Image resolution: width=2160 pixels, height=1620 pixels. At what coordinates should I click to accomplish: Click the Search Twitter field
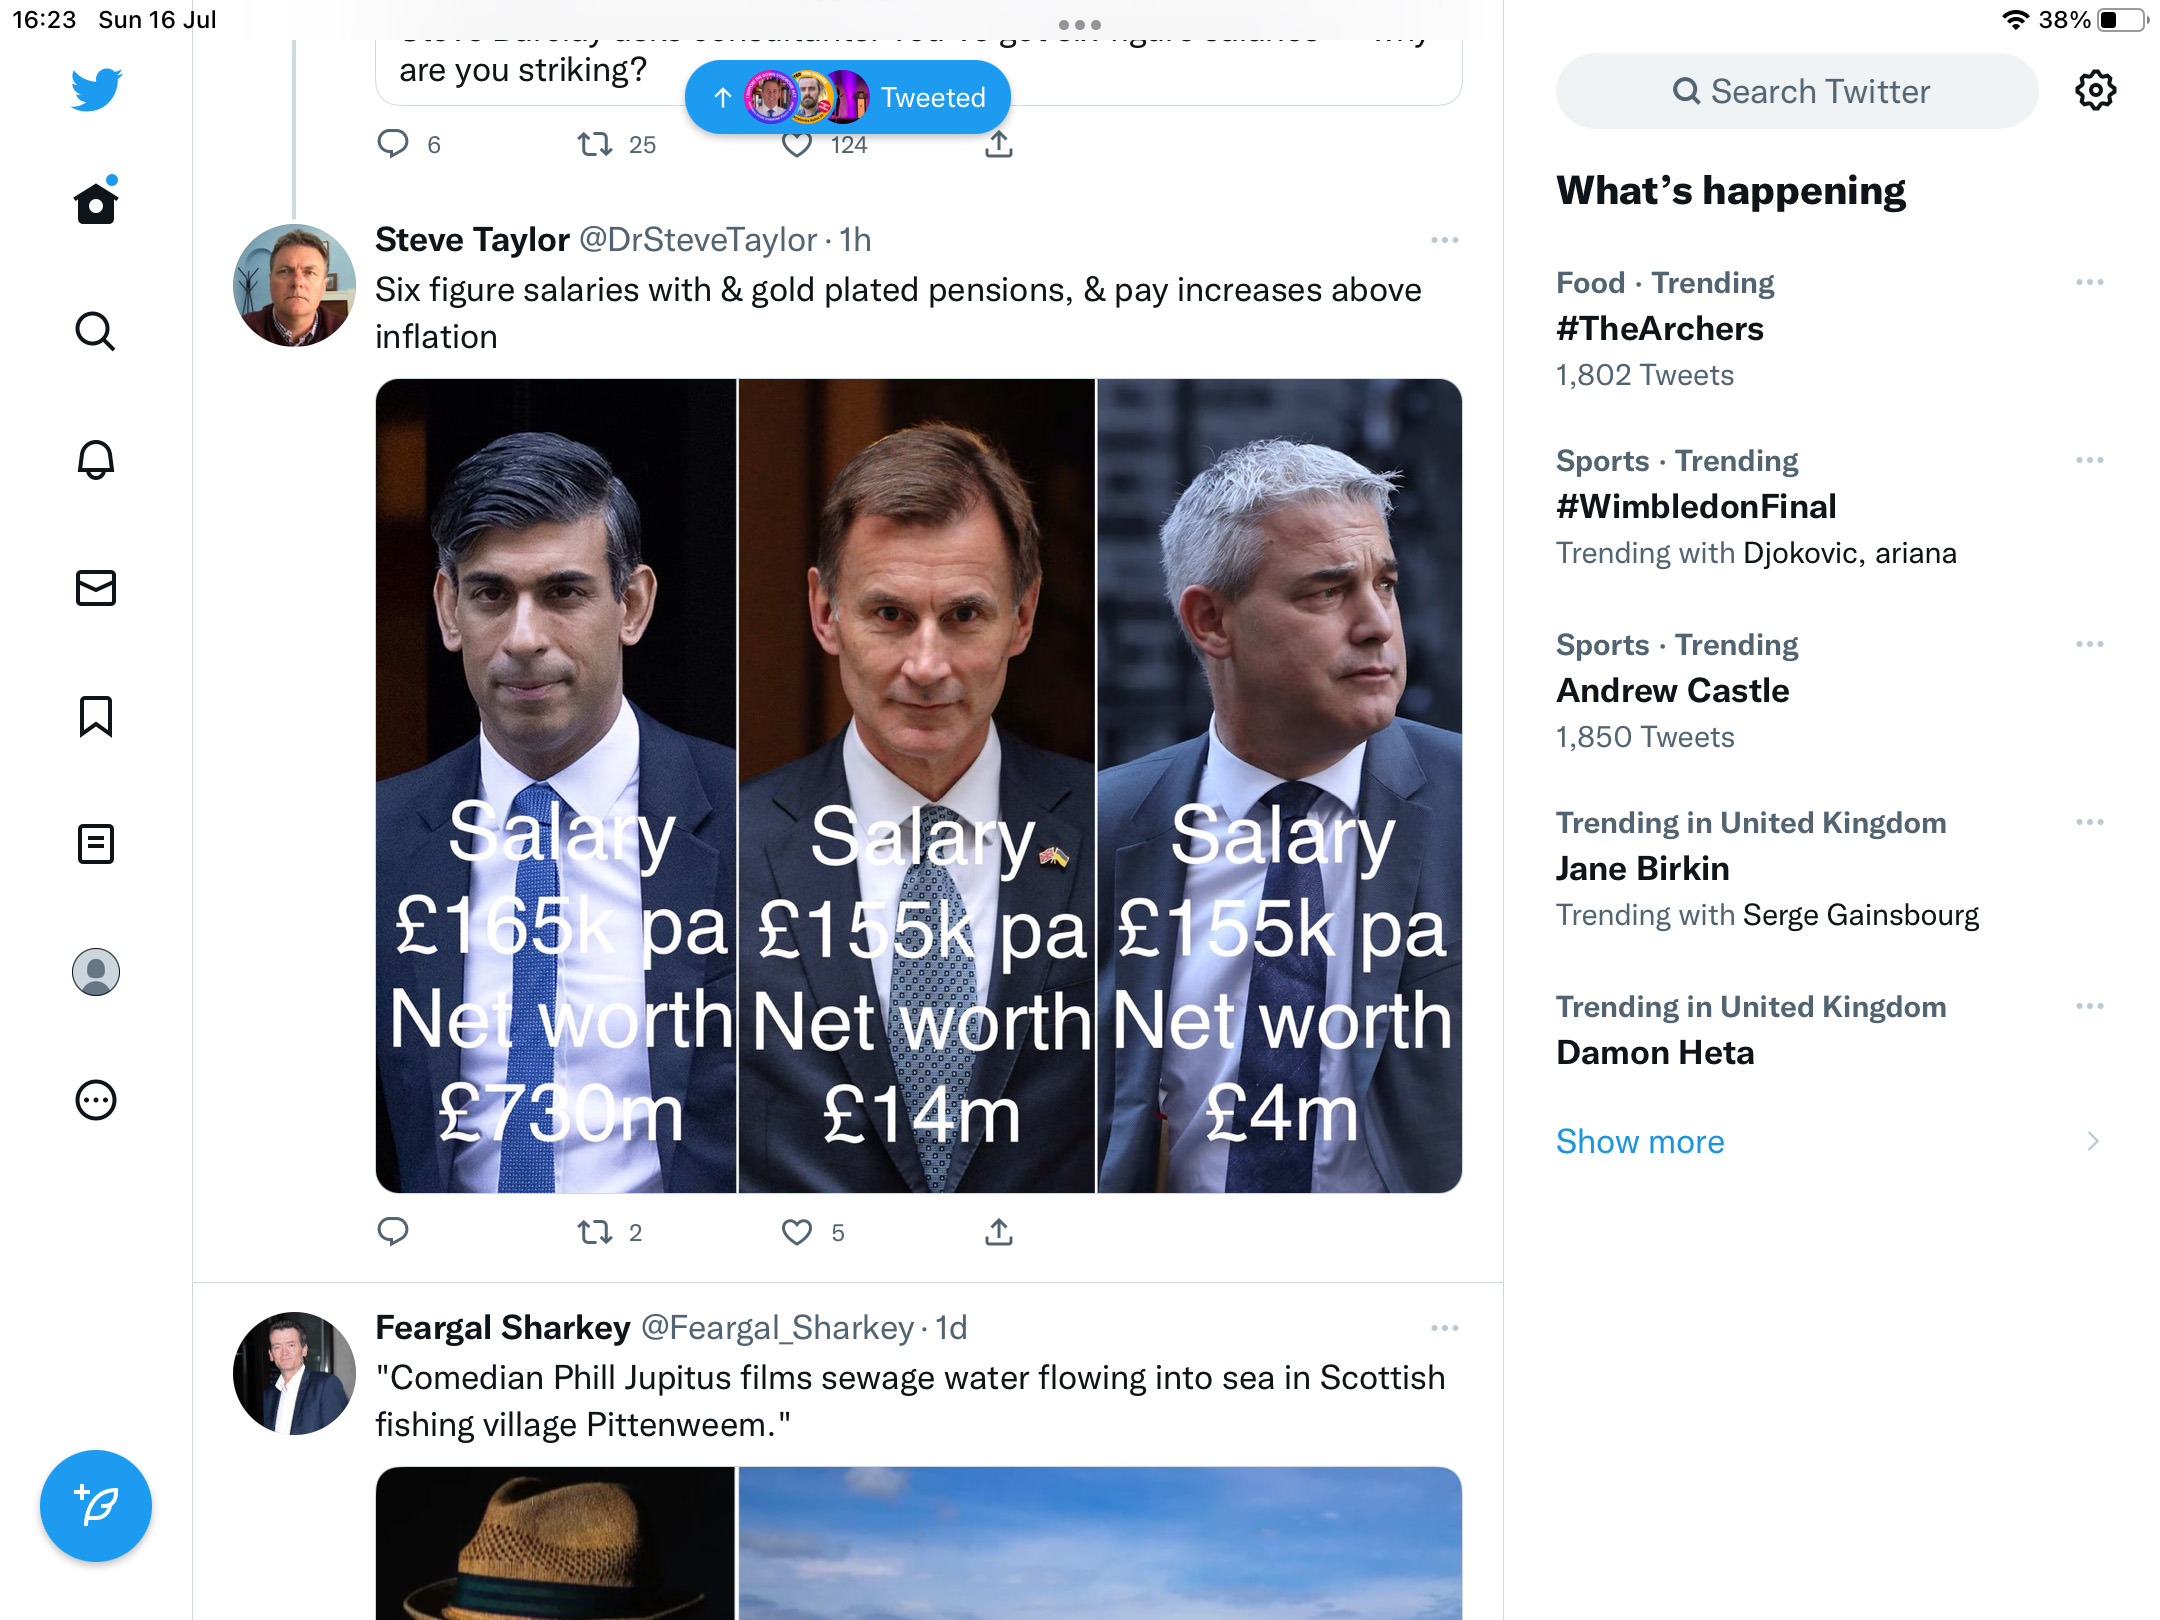pos(1797,91)
